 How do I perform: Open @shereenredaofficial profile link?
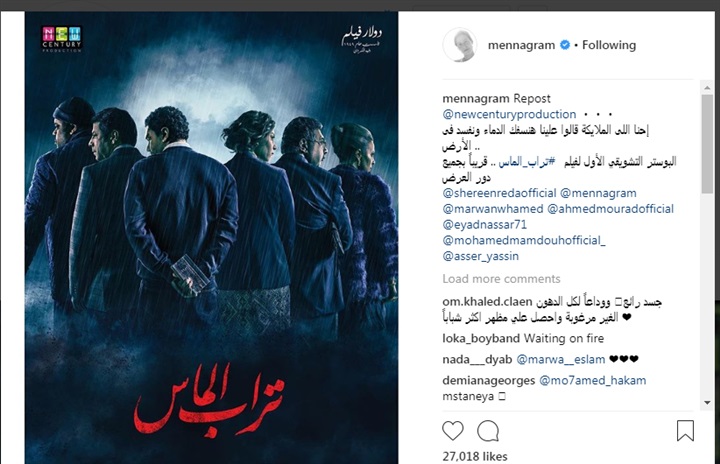tap(499, 193)
